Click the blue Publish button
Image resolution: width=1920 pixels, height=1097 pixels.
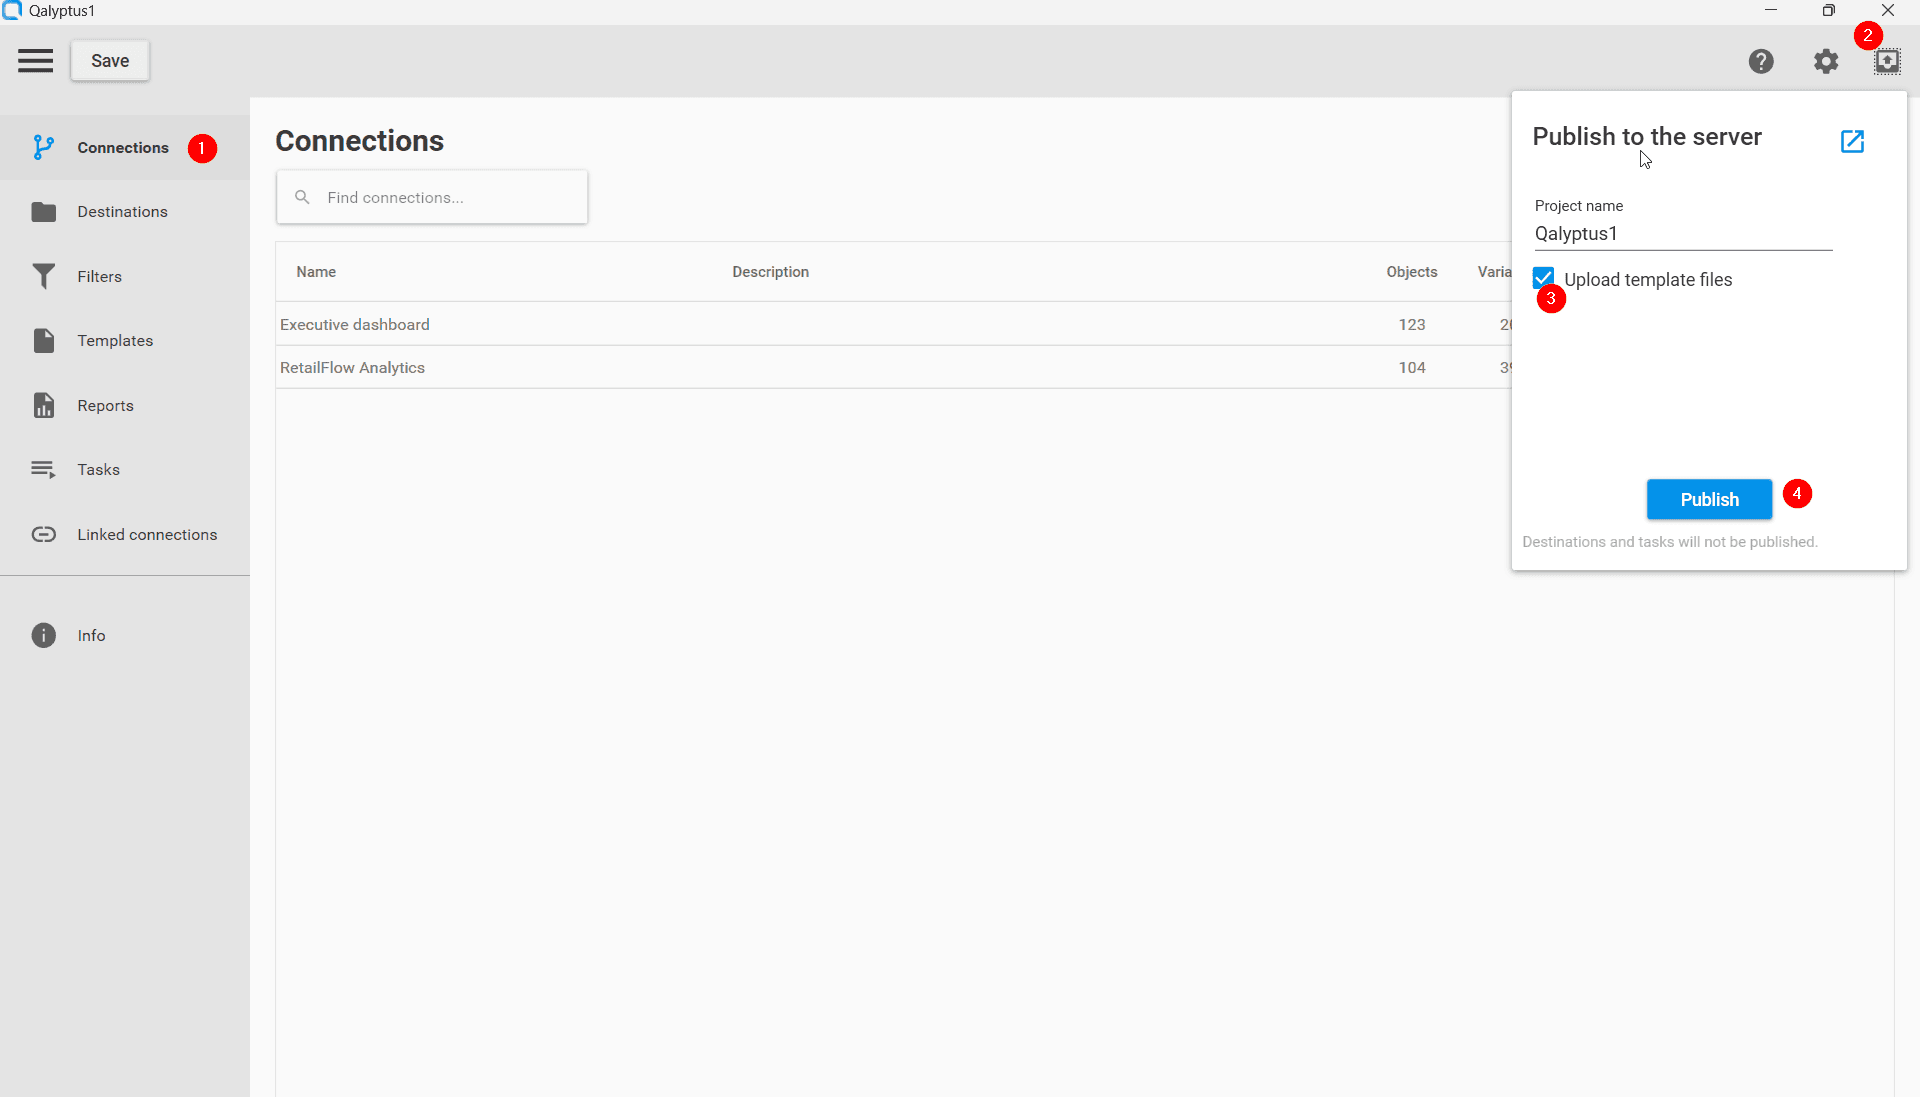1709,499
